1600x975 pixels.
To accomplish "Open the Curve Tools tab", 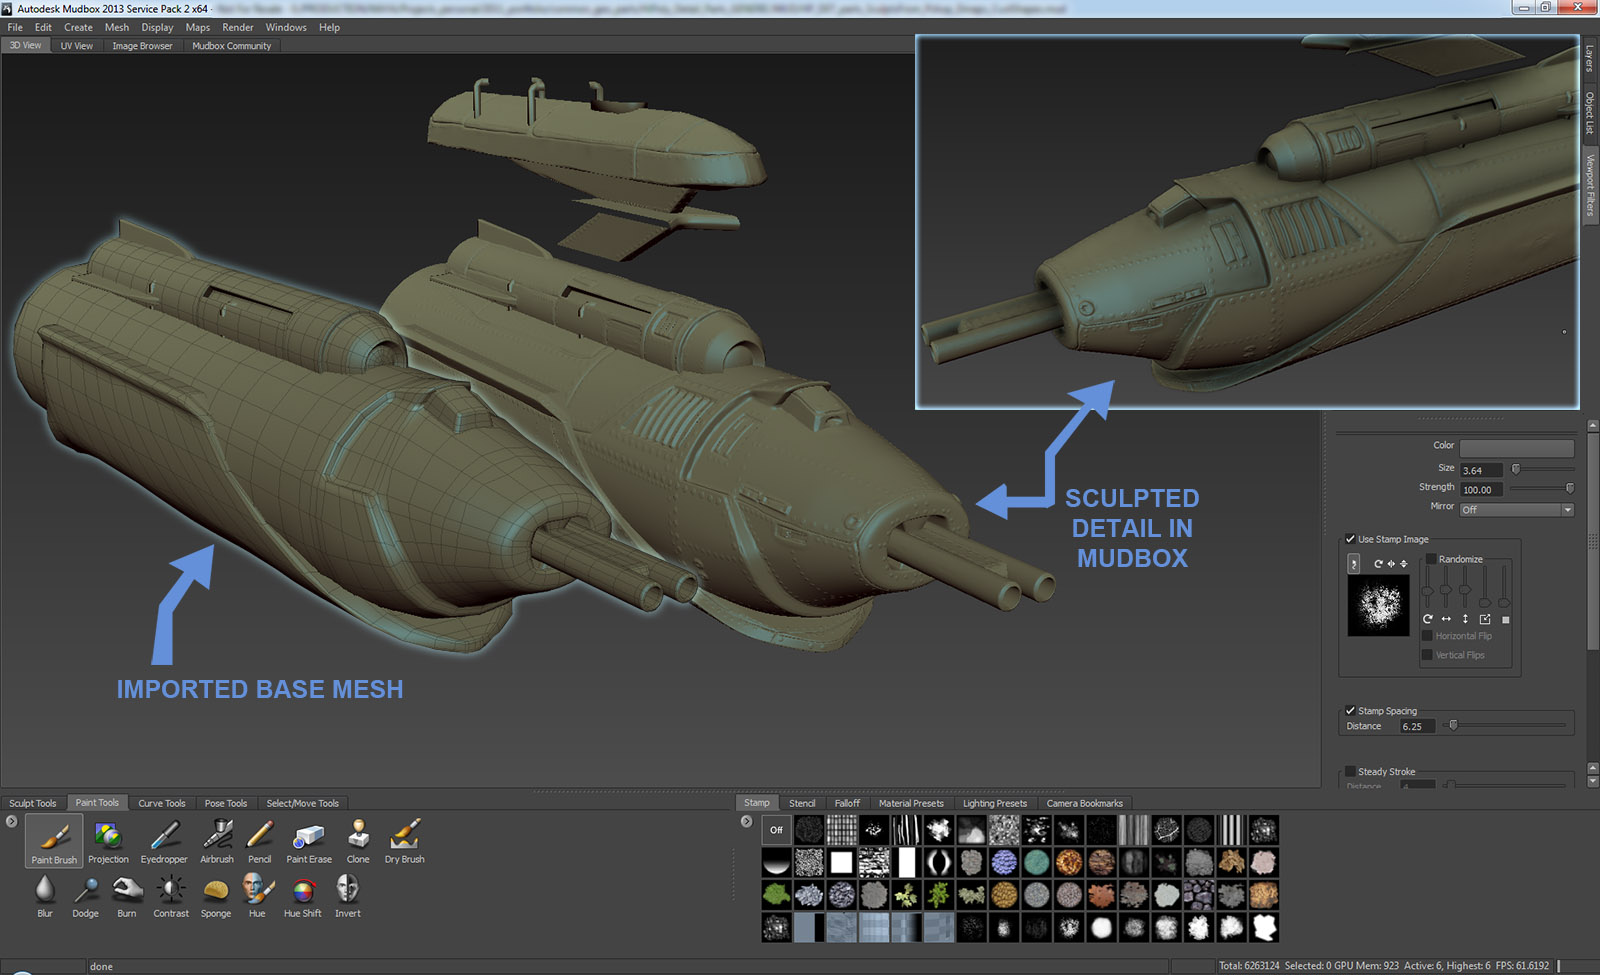I will (162, 803).
